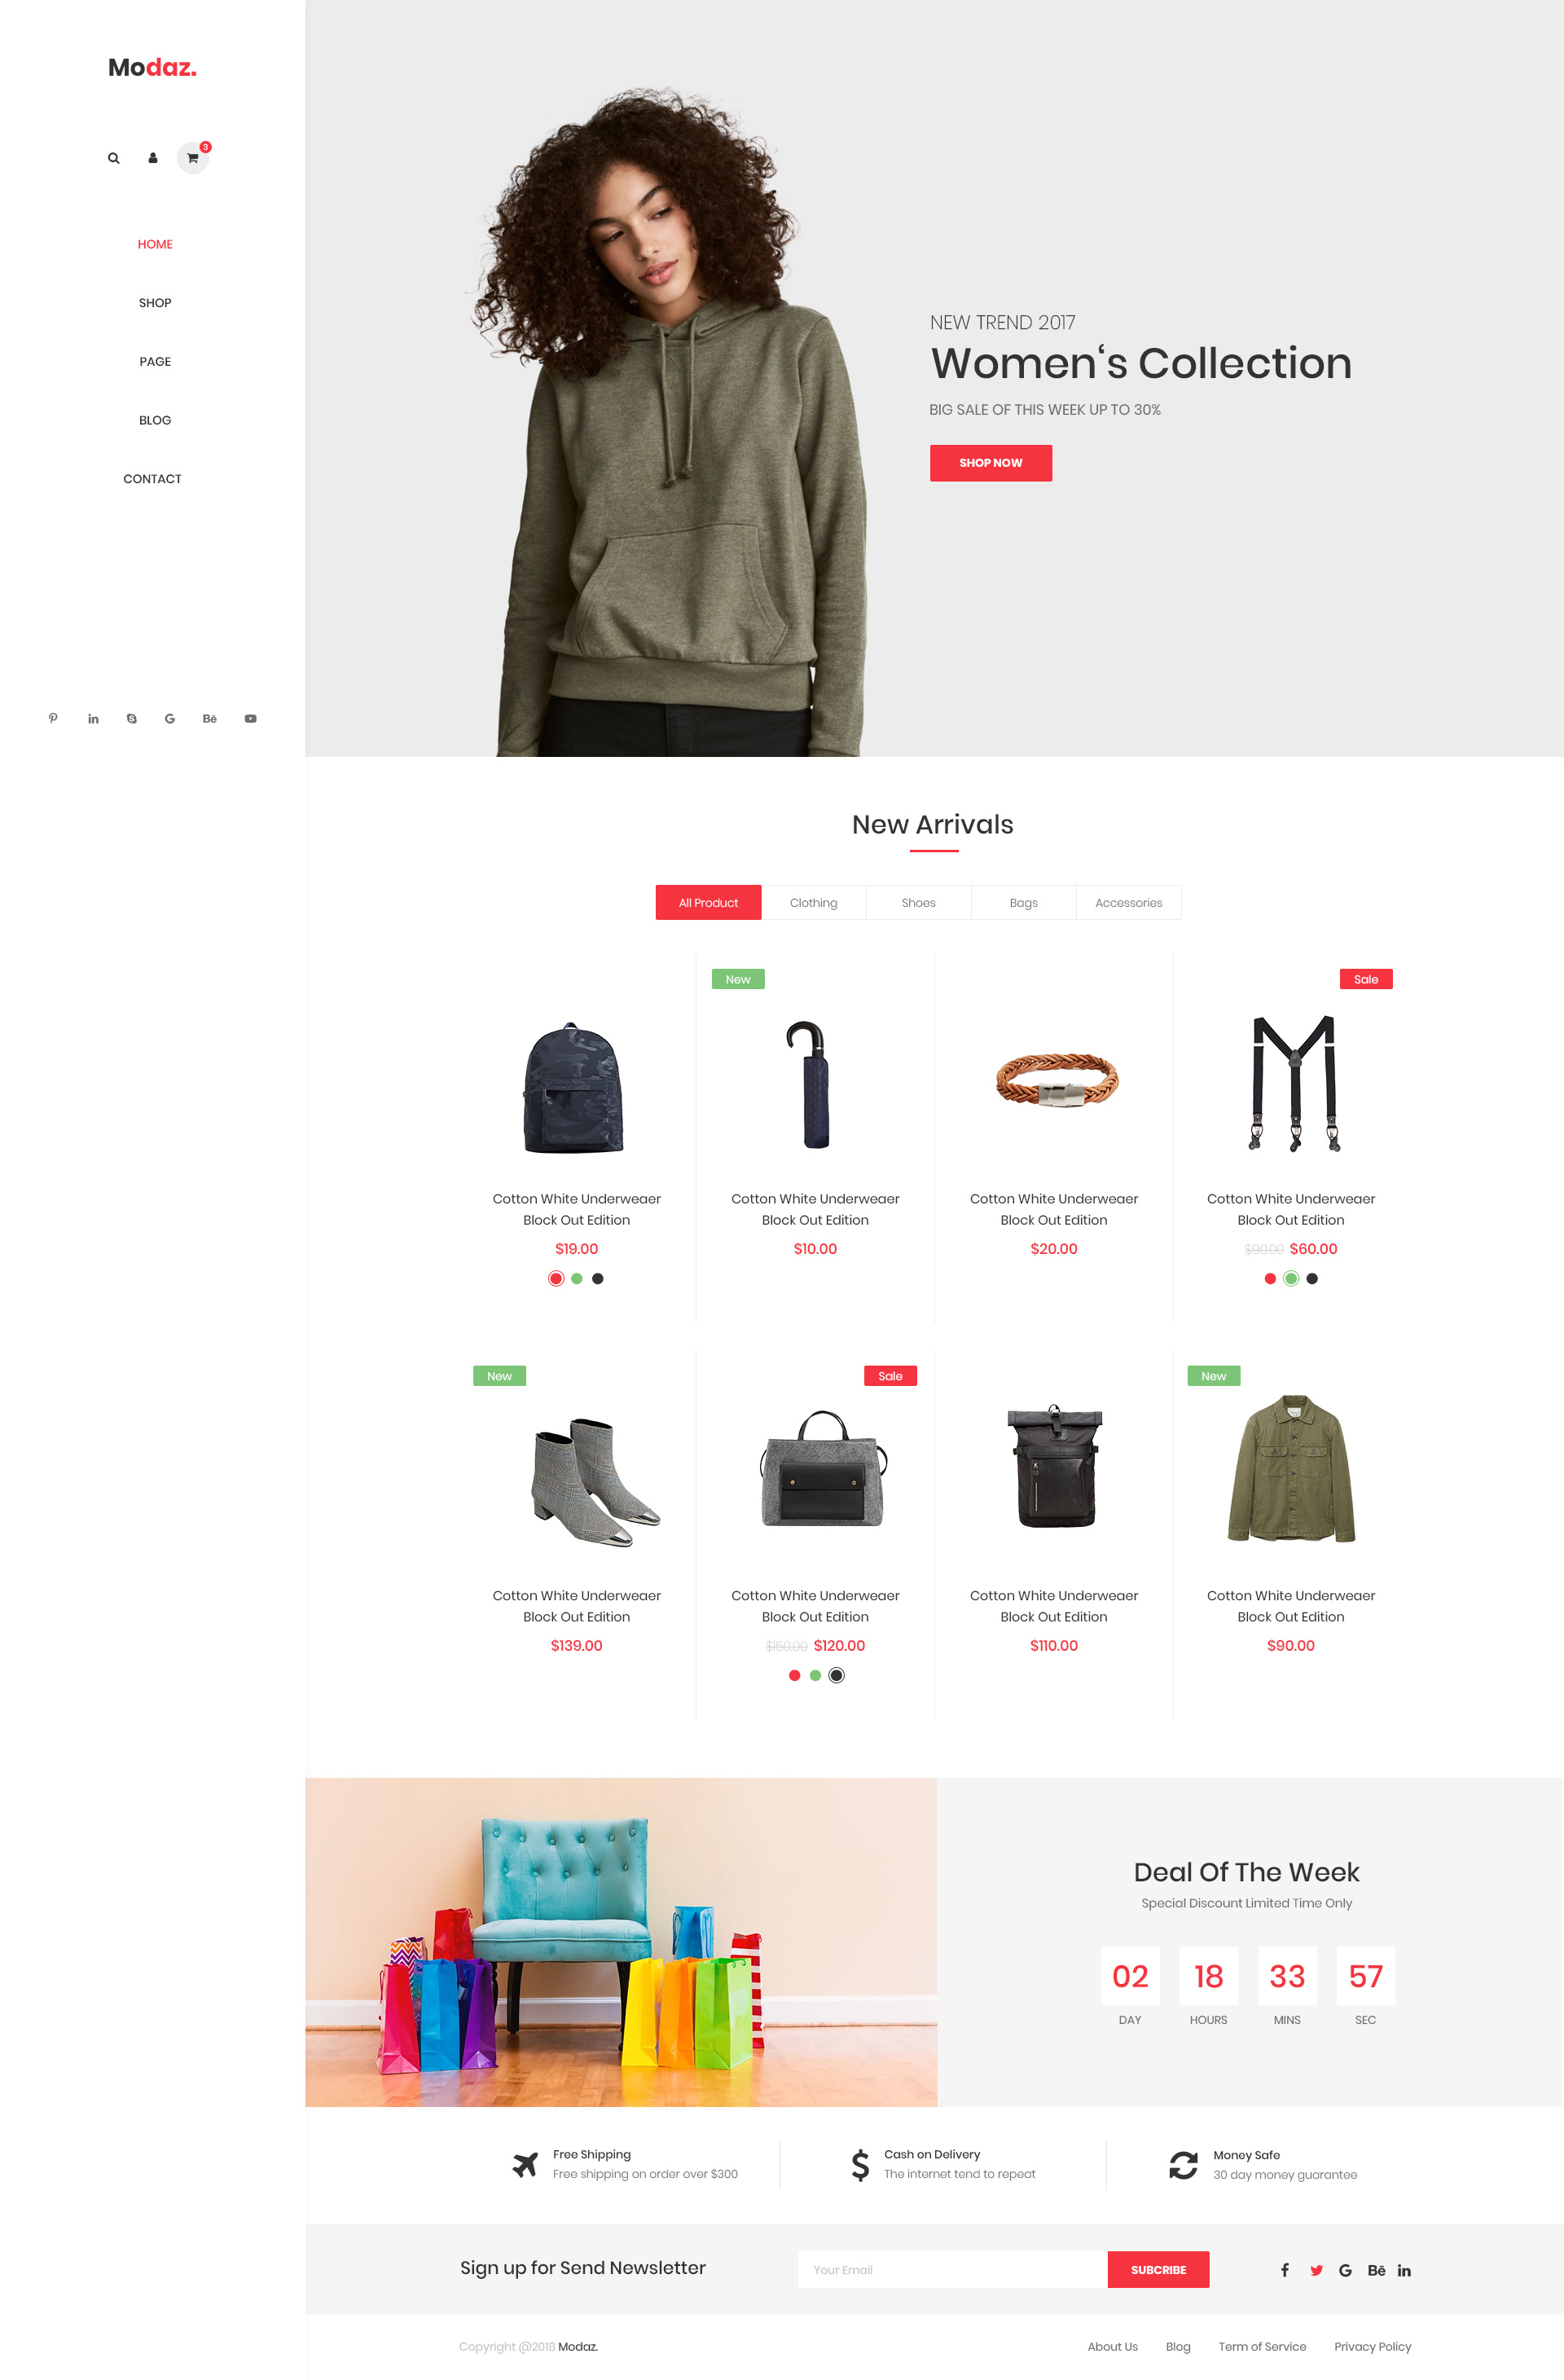Select red color for camo backpack
Screen dimensions: 1564x2380
[556, 1278]
